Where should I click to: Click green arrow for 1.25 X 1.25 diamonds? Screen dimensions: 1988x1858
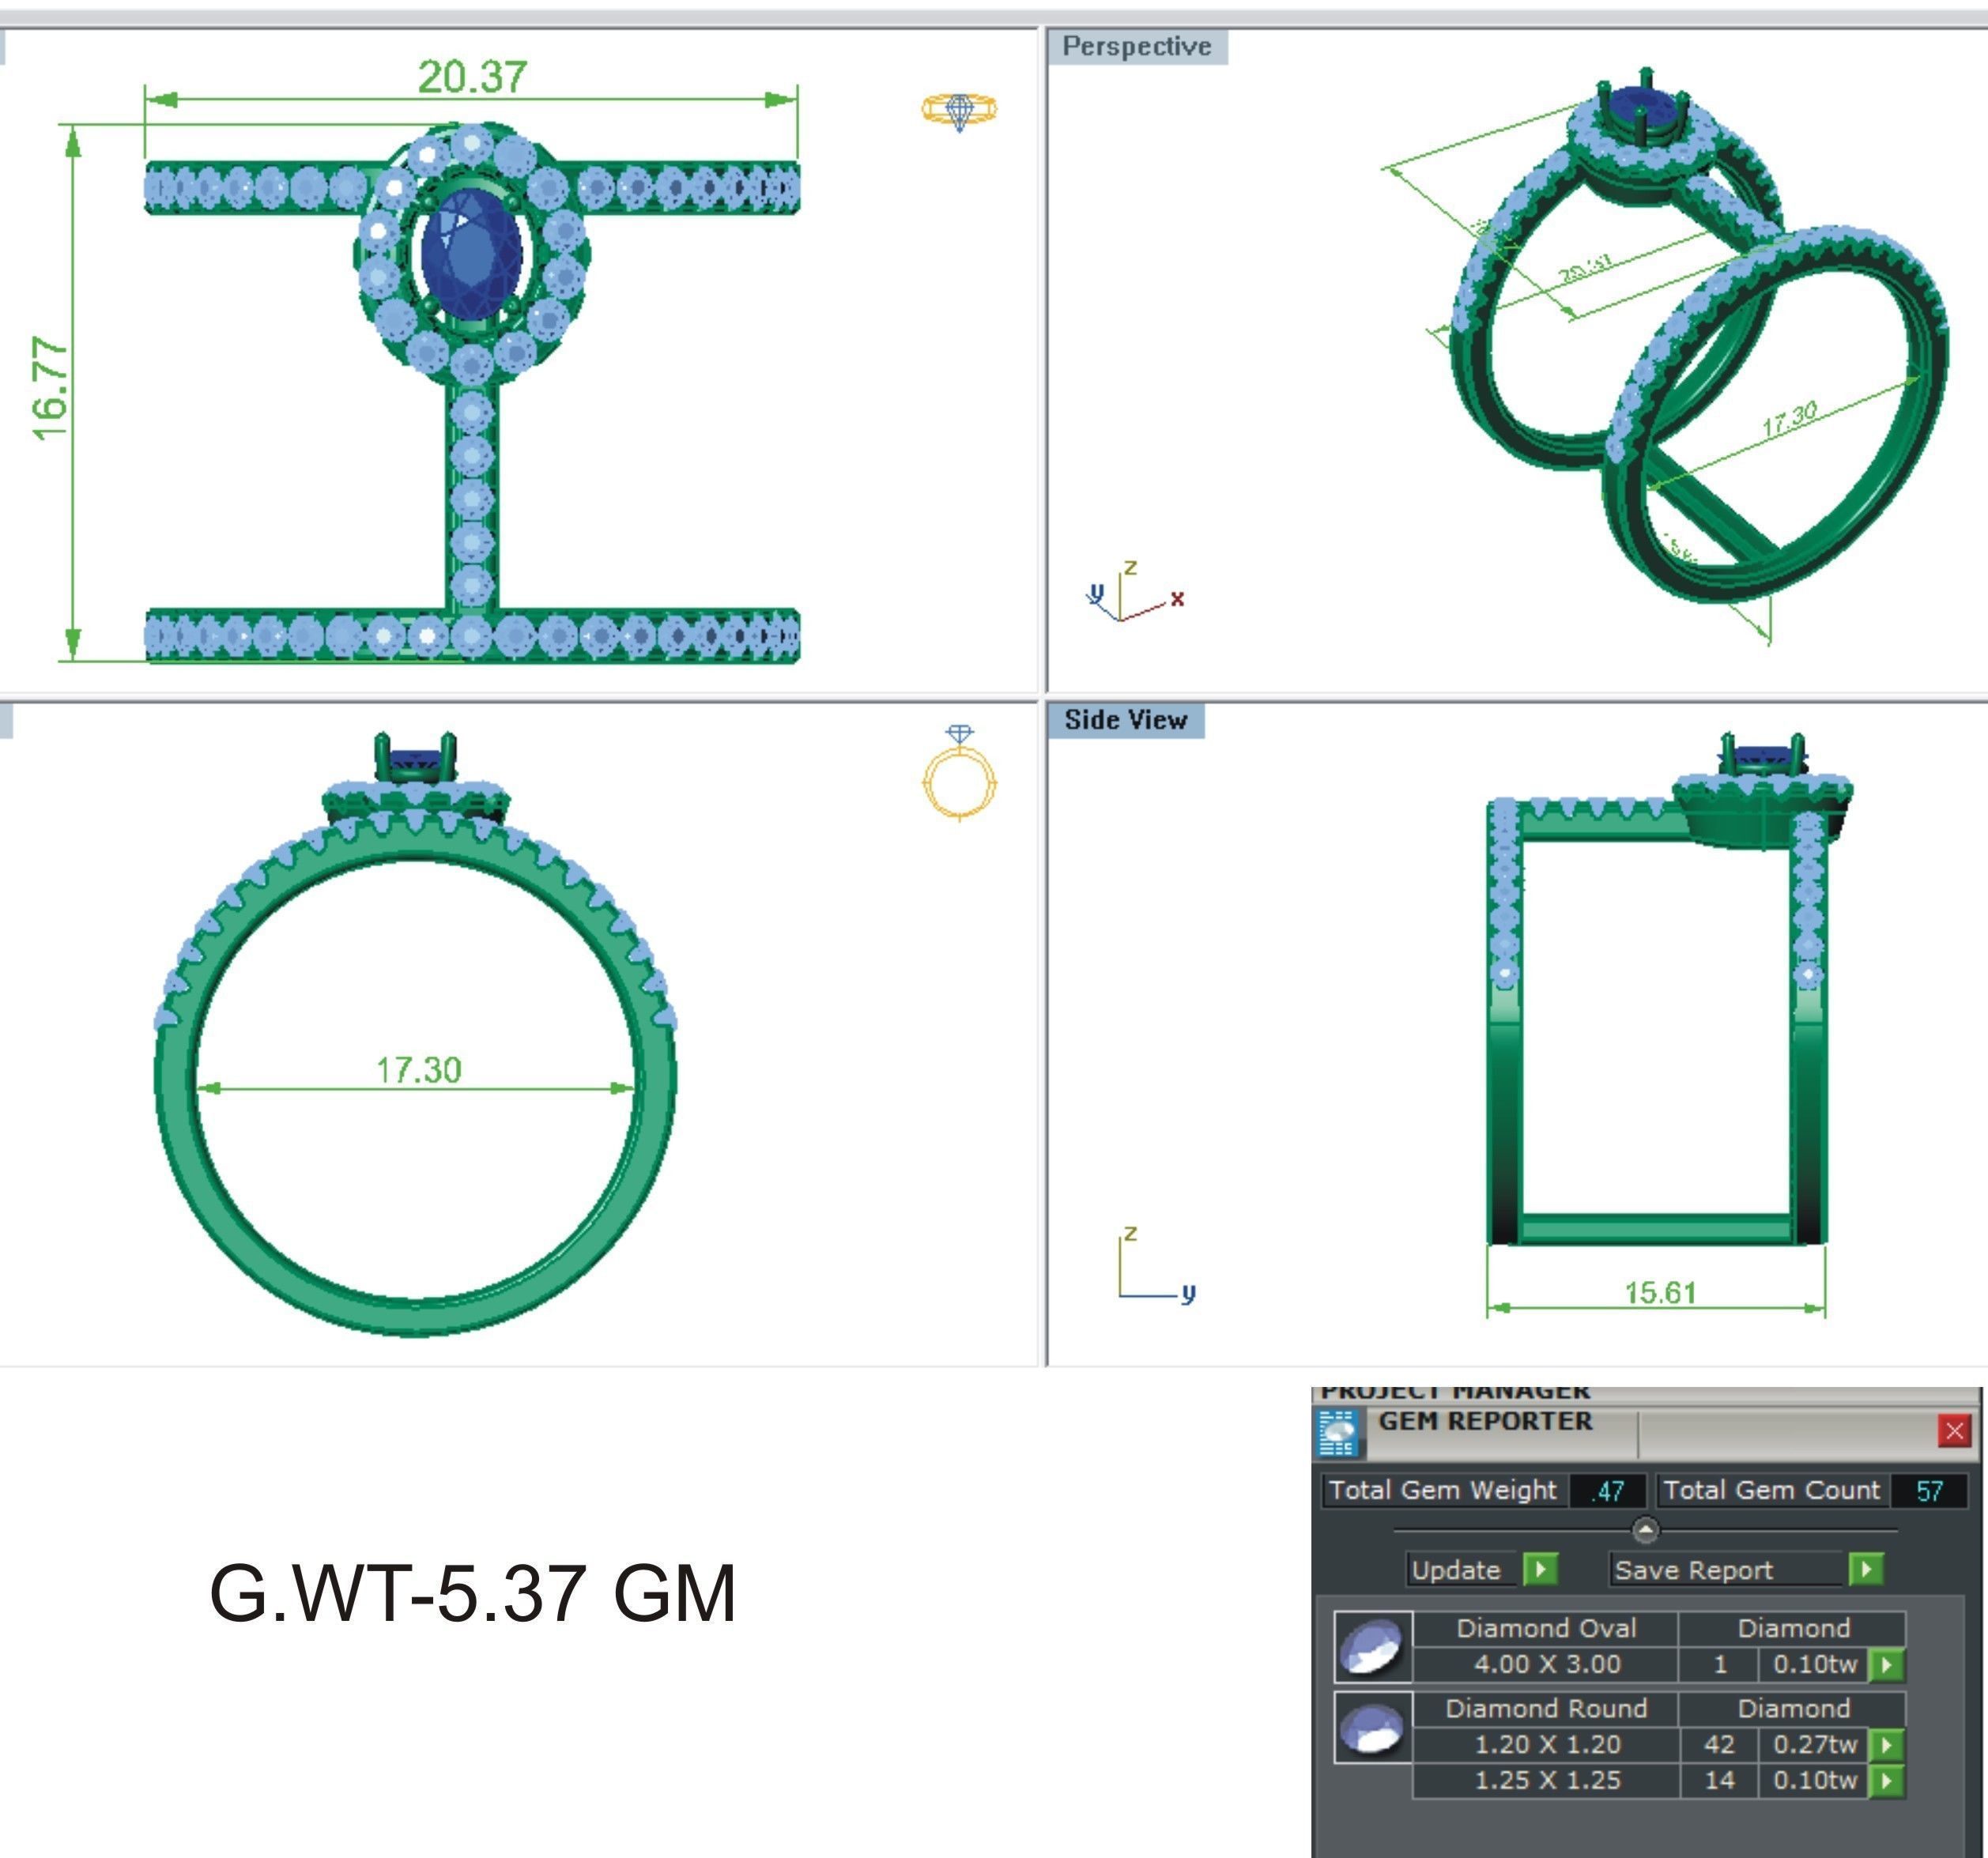(x=1886, y=1780)
